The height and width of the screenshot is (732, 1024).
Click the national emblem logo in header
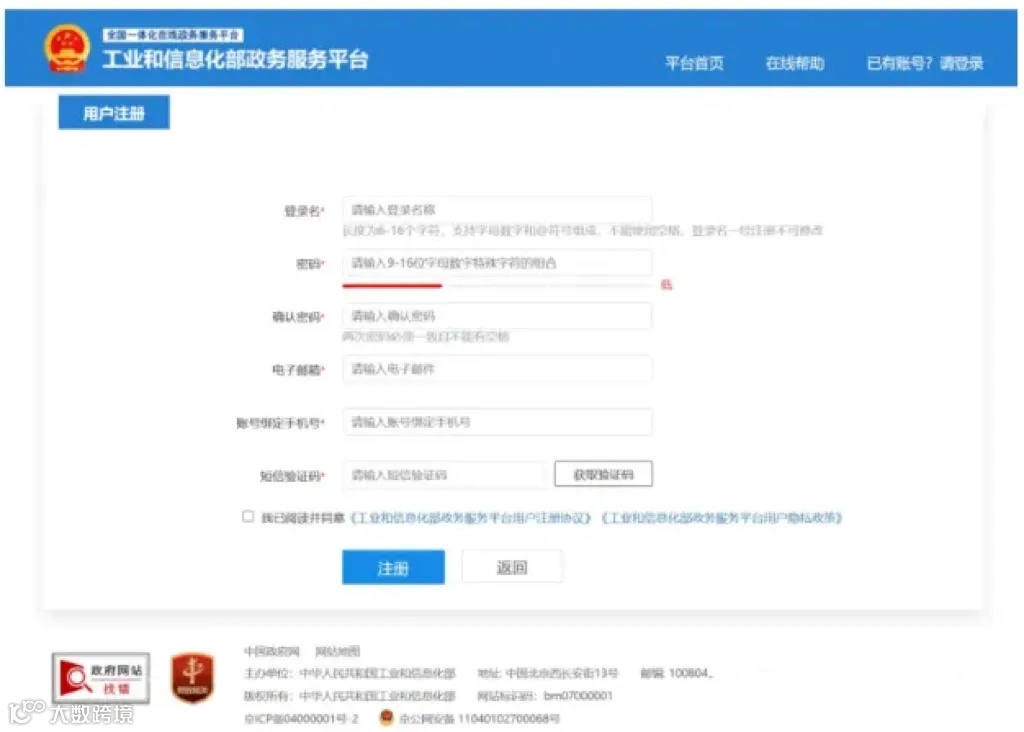tap(67, 48)
